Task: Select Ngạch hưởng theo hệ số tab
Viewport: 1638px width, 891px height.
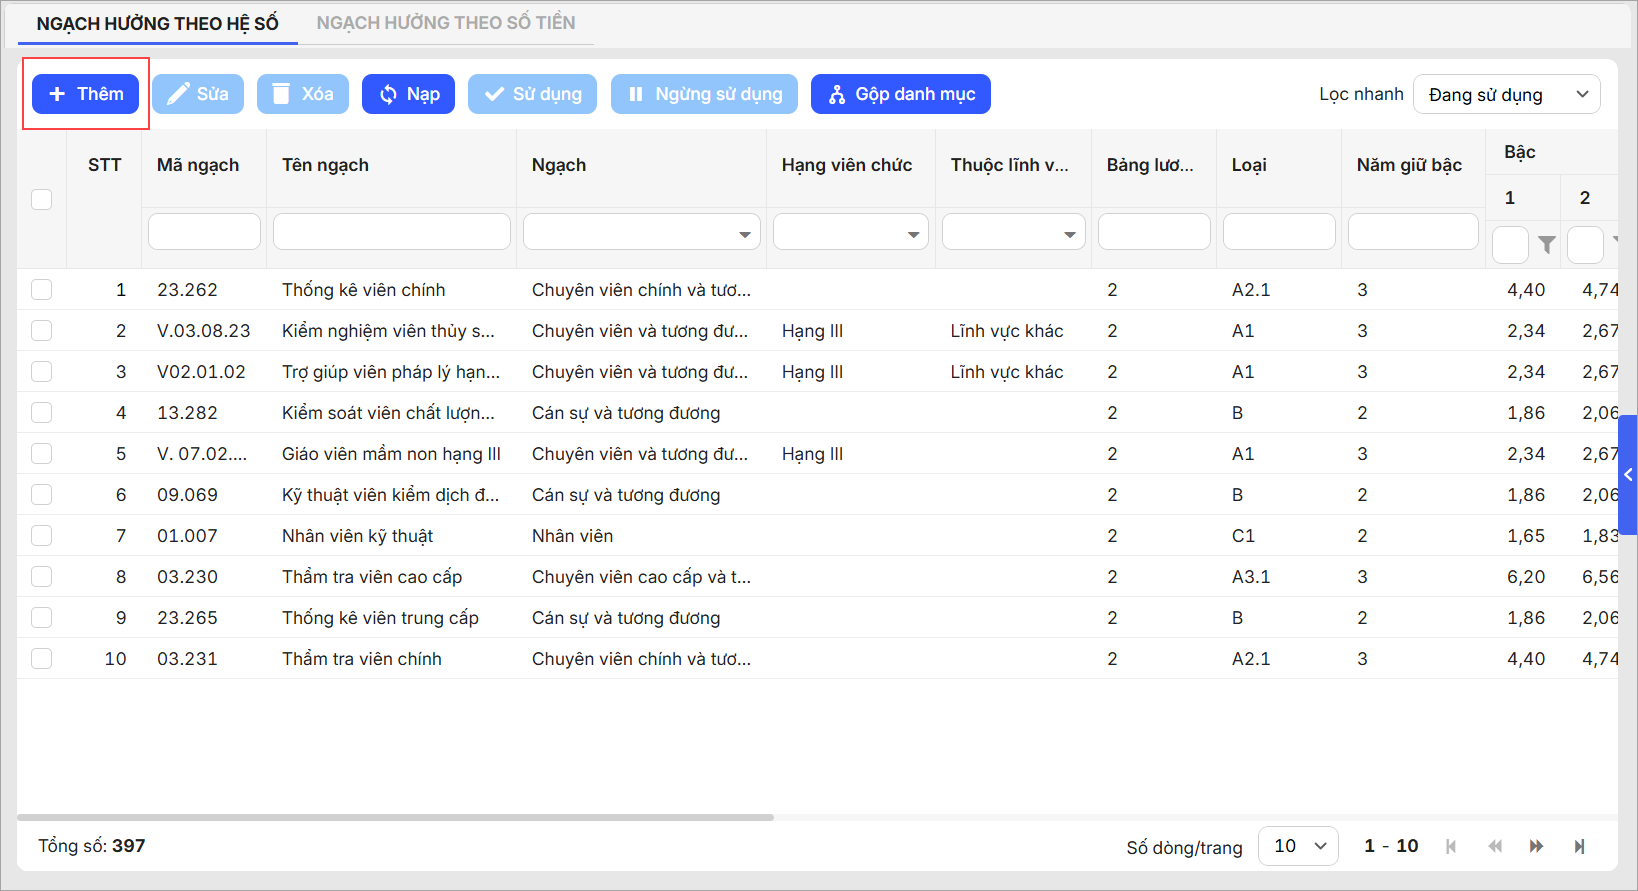Action: [157, 23]
